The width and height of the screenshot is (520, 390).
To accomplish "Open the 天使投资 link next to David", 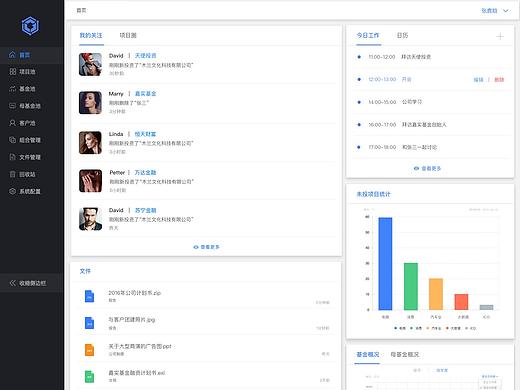I will click(x=145, y=56).
